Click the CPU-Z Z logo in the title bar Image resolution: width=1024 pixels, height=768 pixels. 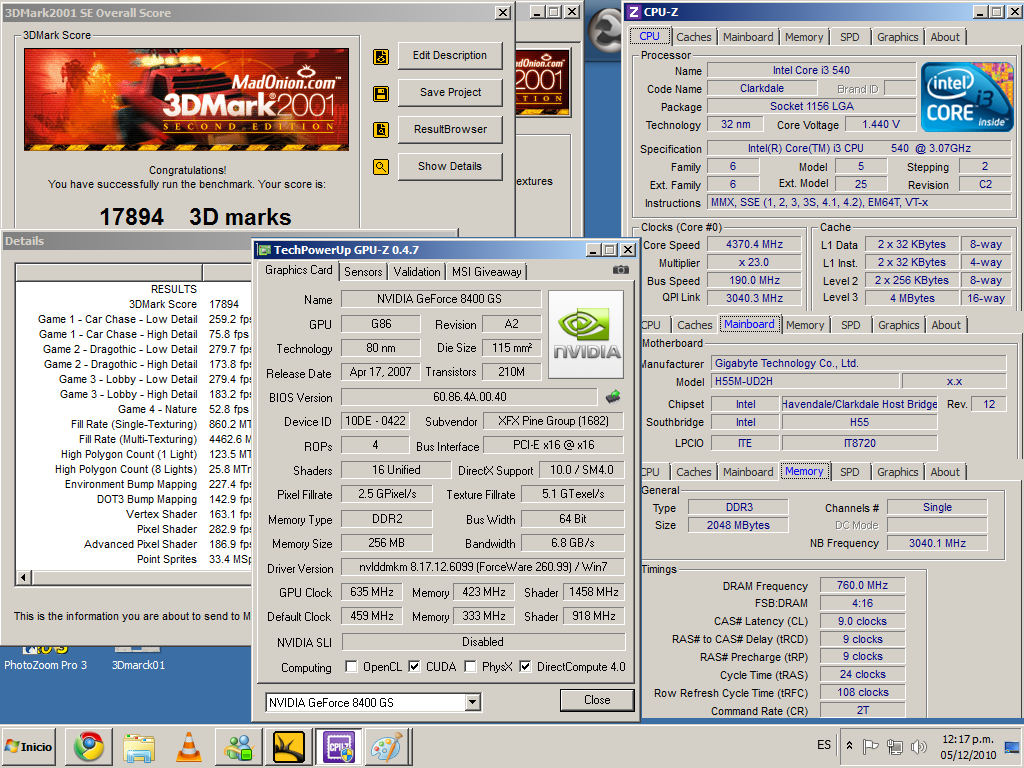click(x=633, y=12)
